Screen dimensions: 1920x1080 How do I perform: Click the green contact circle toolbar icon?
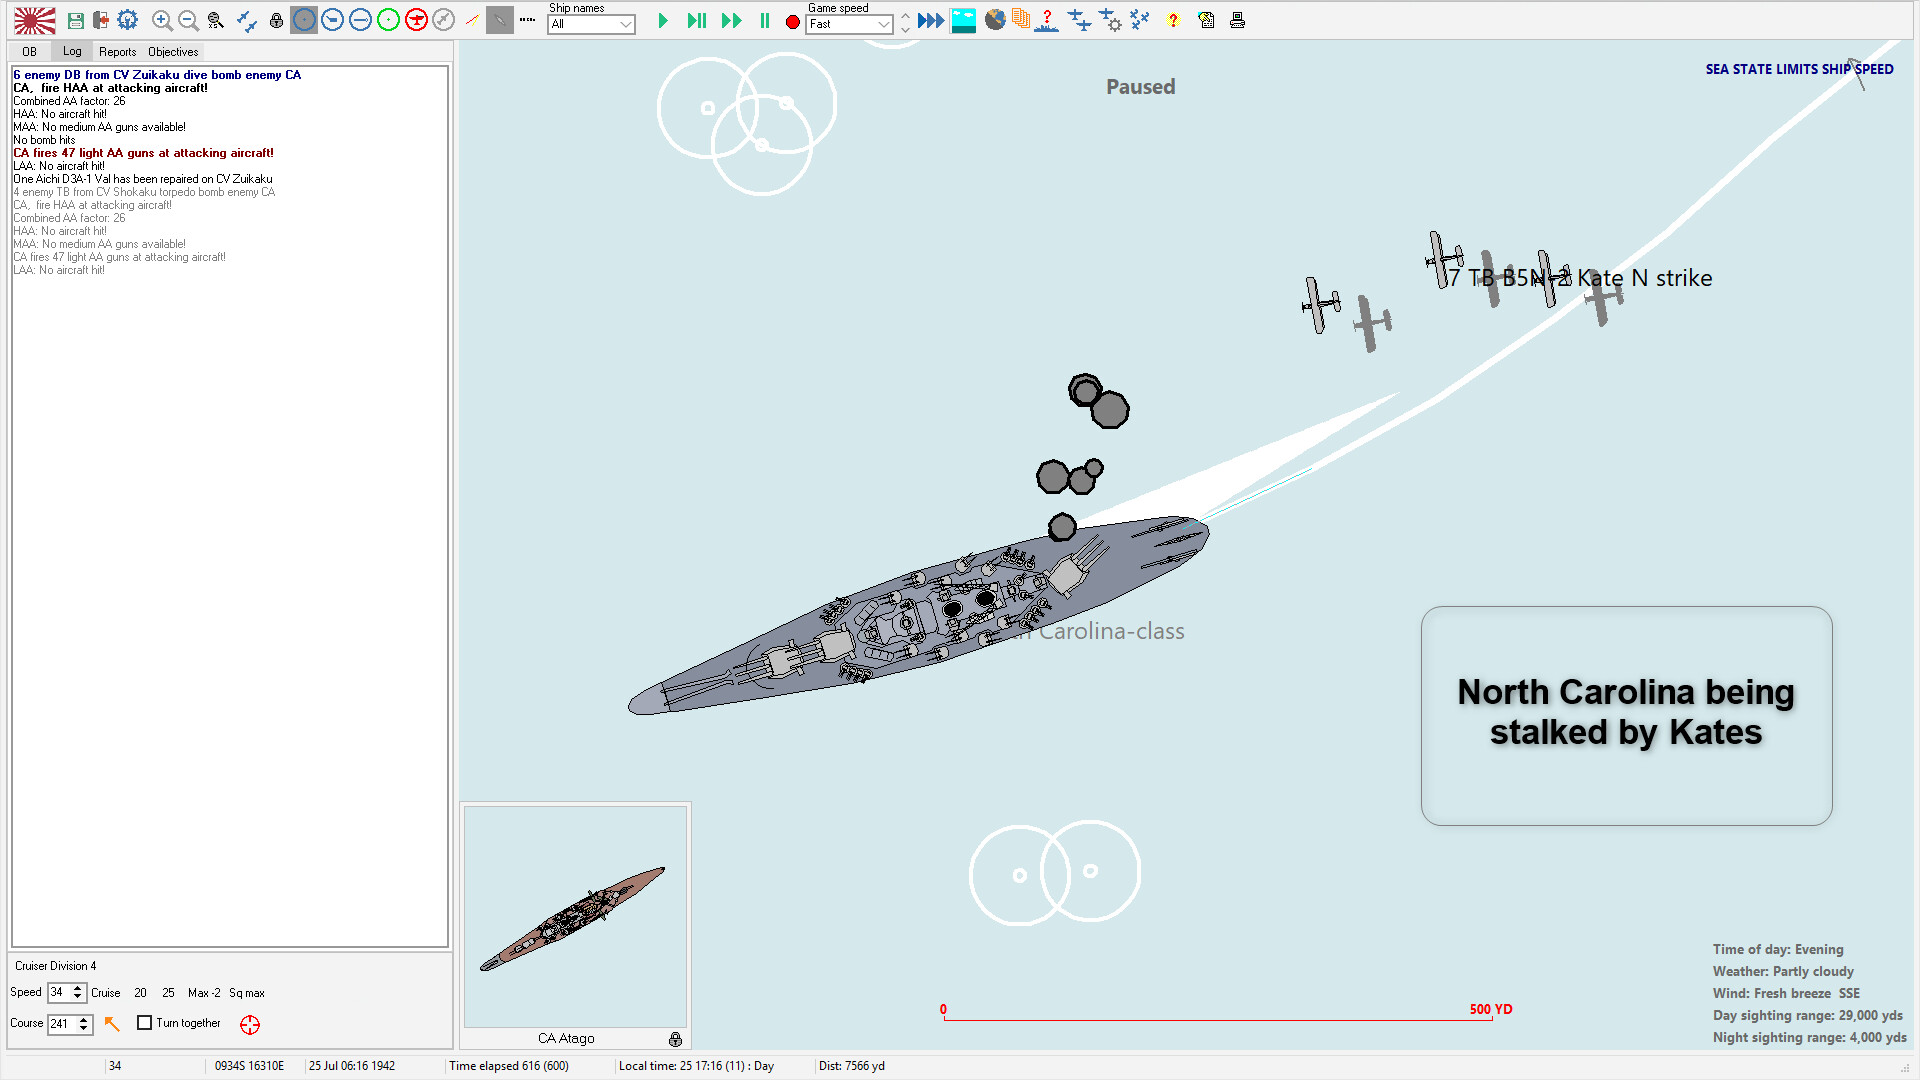coord(388,20)
